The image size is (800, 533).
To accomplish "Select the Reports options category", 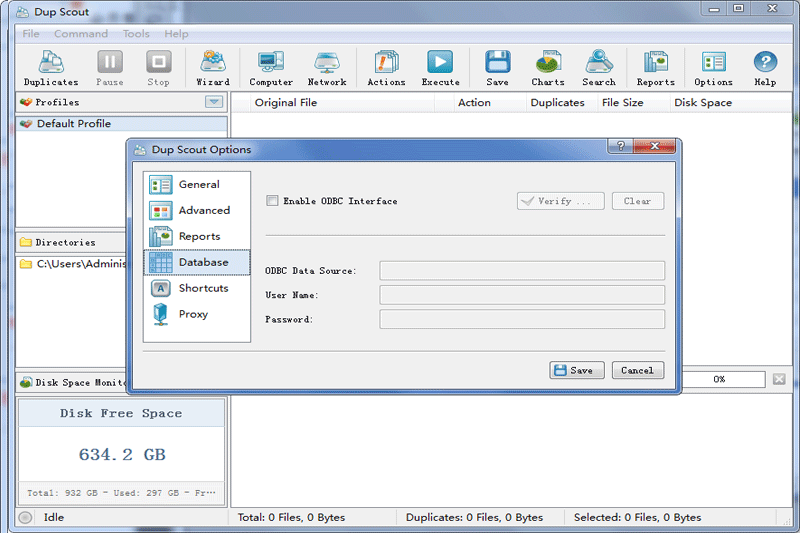I will click(197, 237).
